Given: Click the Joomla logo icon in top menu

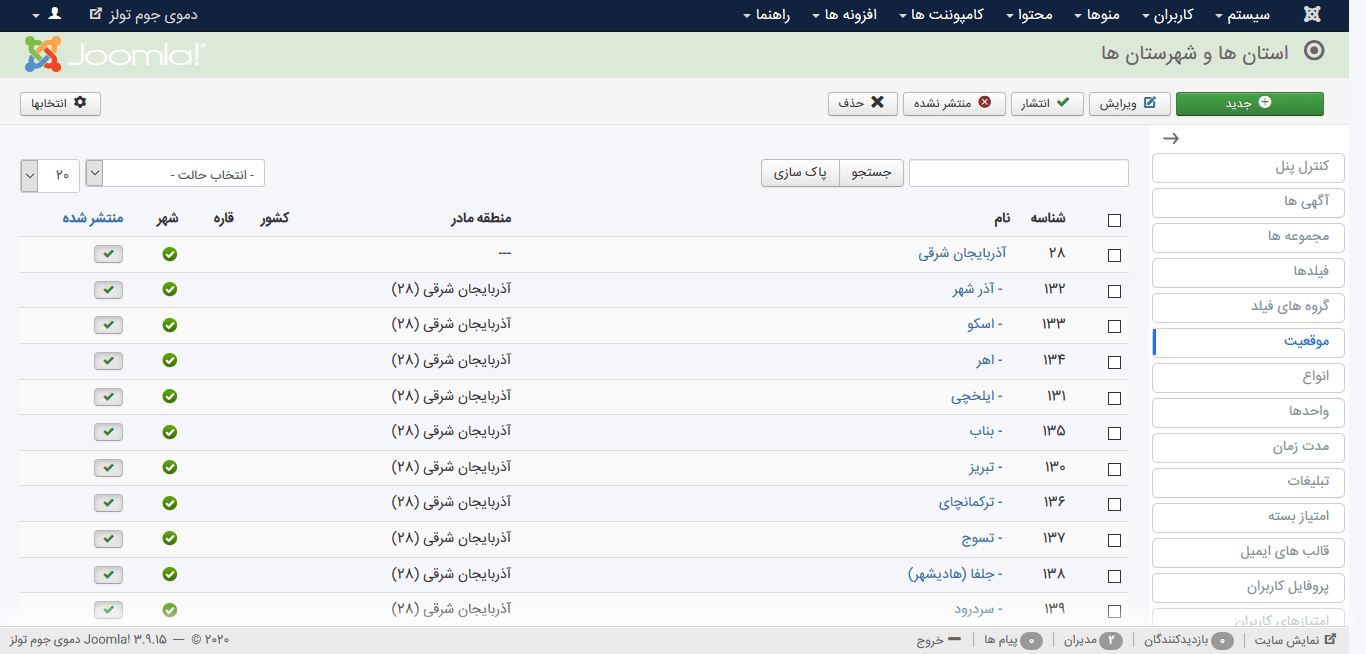Looking at the screenshot, I should click(x=1311, y=15).
